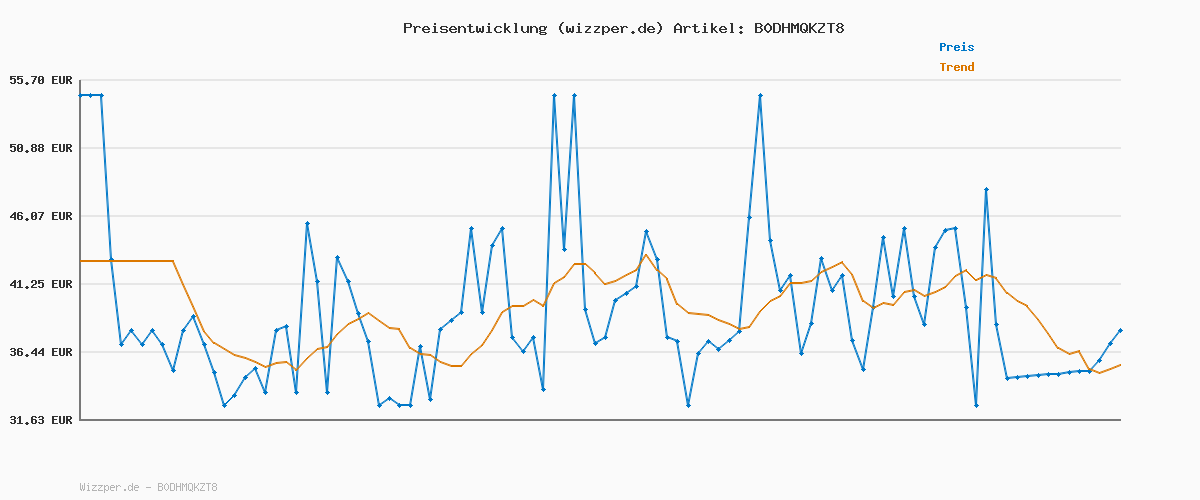Click the "Trend" legend label
Screen dimensions: 1200x500
coord(956,67)
